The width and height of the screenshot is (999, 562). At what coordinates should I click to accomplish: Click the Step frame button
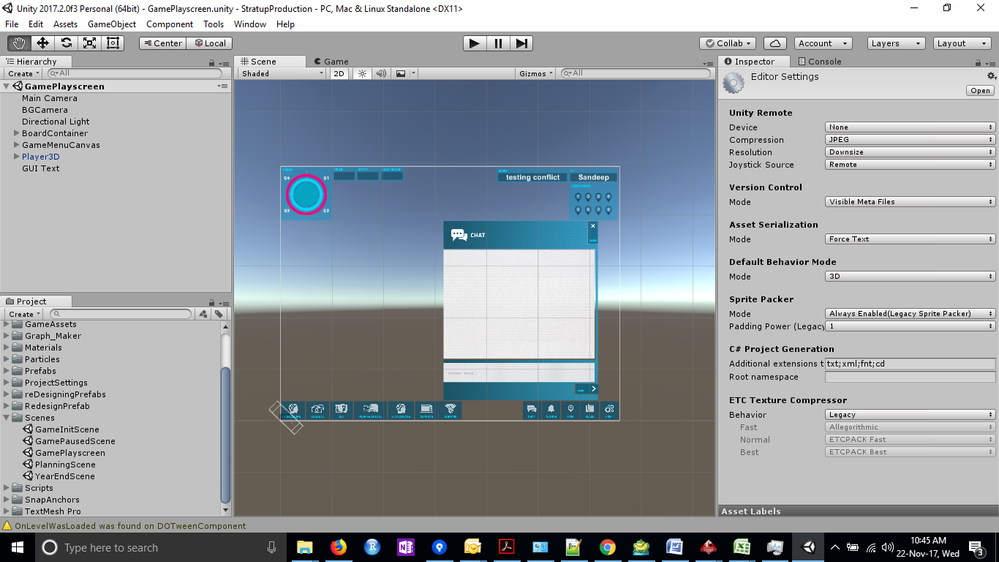522,43
